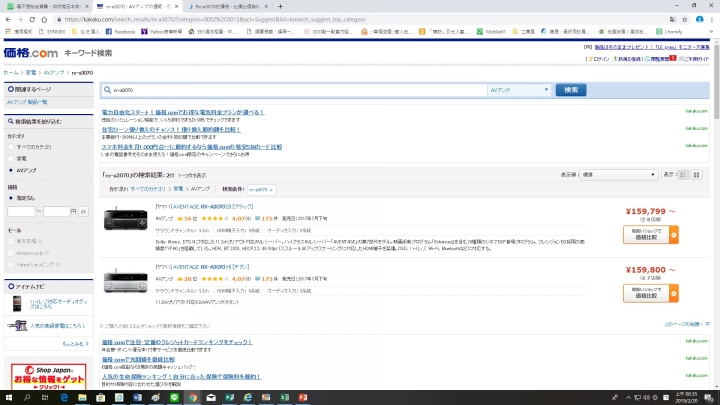Open Word from the taskbar
Viewport: 720px width, 405px height.
pyautogui.click(x=137, y=398)
